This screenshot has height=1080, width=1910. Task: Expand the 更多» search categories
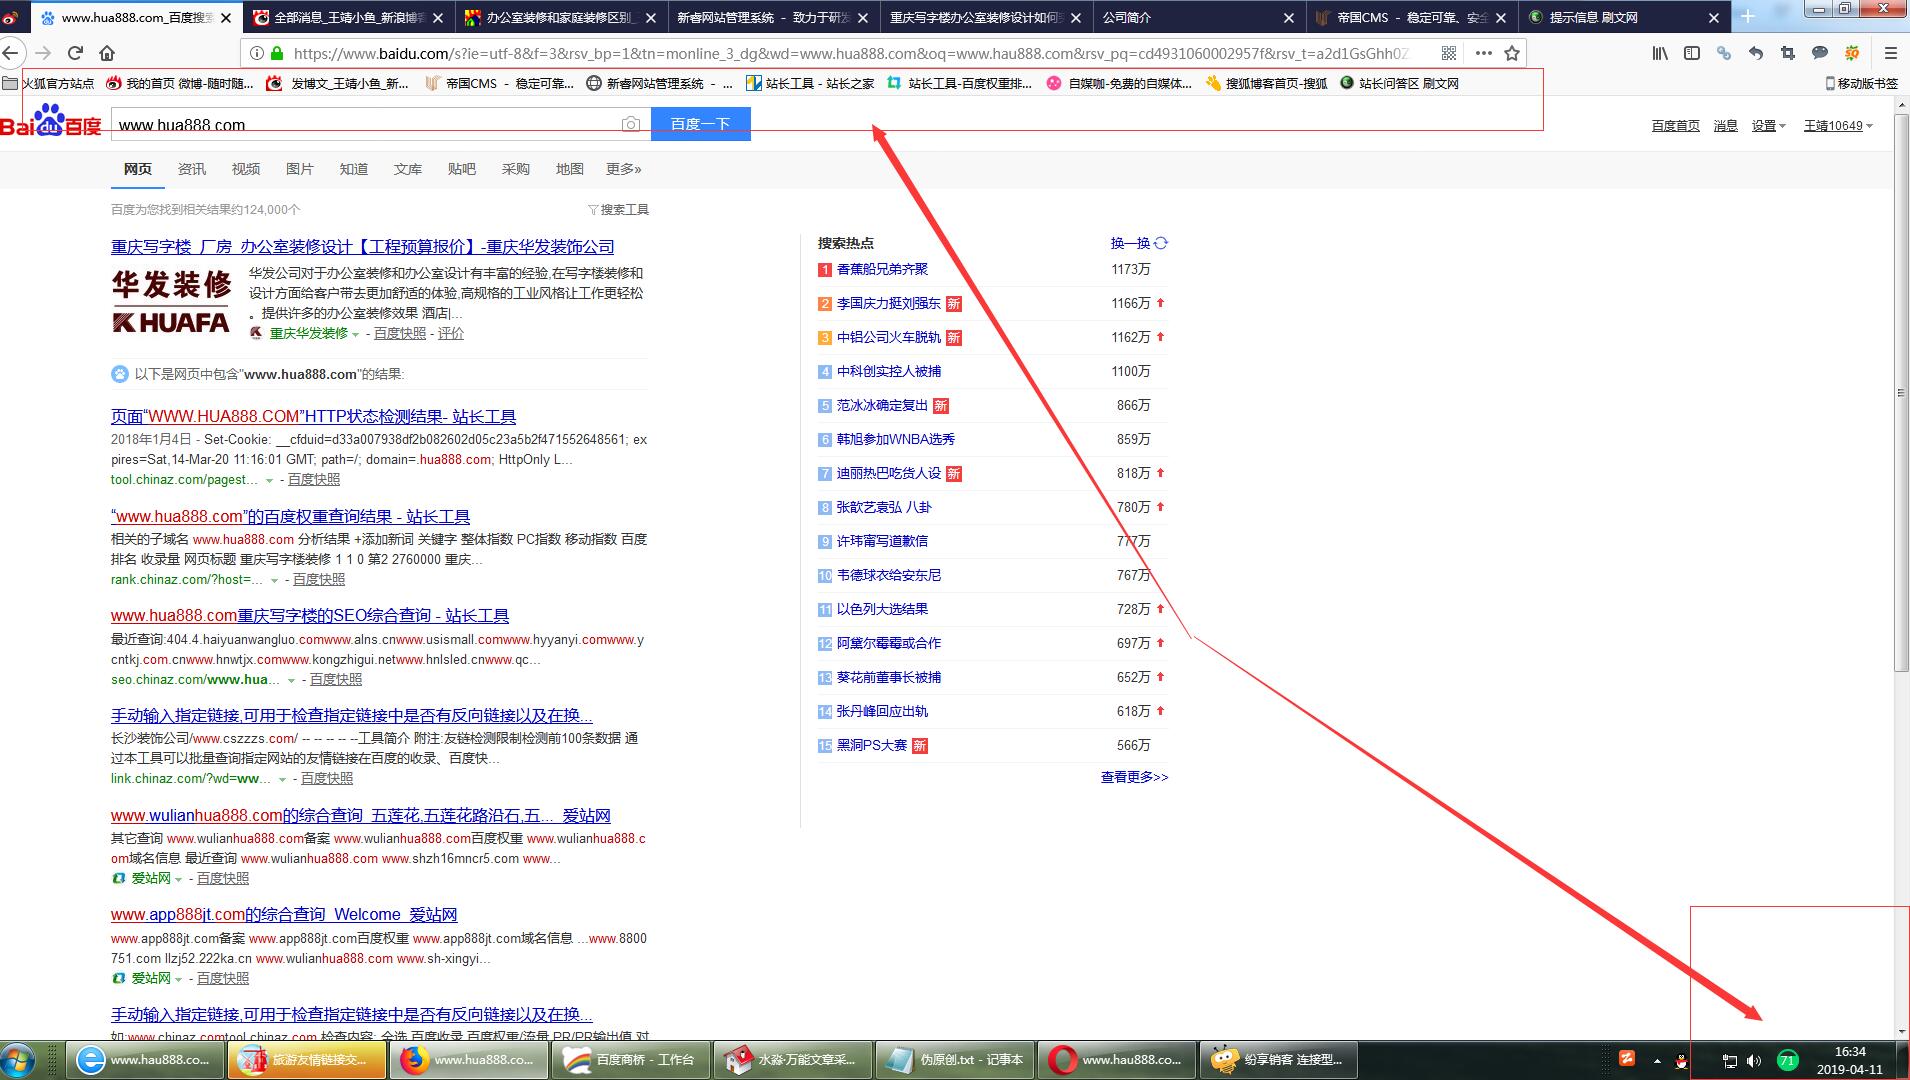pos(624,169)
